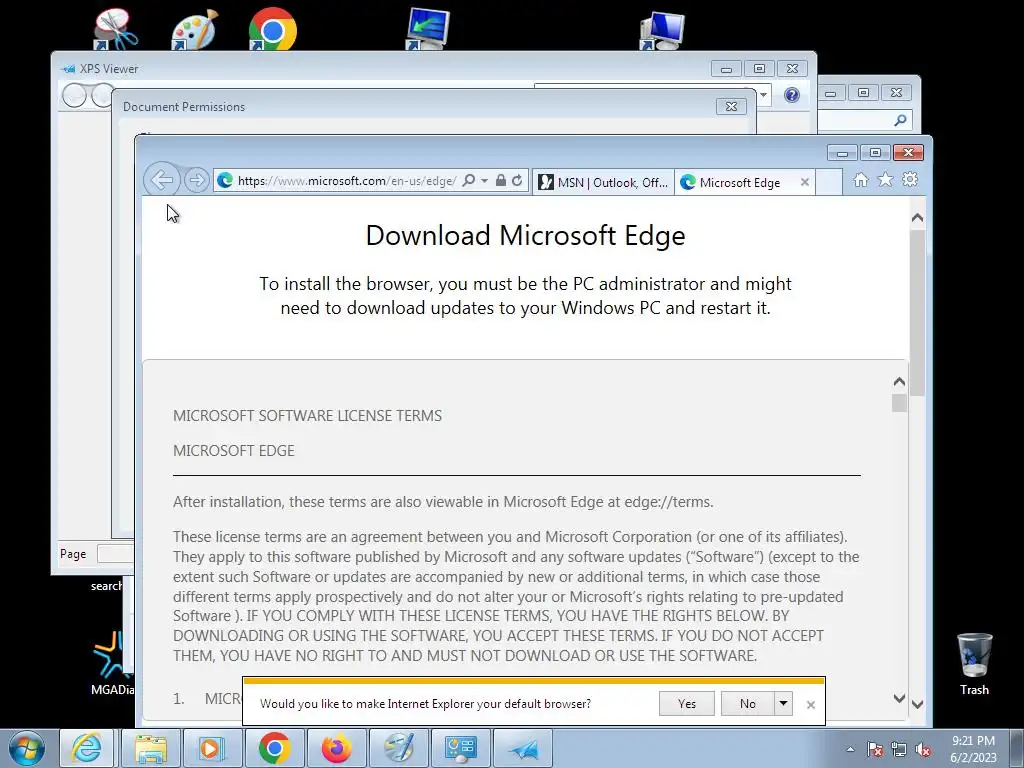Click the license terms scroll thumb
Viewport: 1024px width, 768px height.
[x=899, y=403]
